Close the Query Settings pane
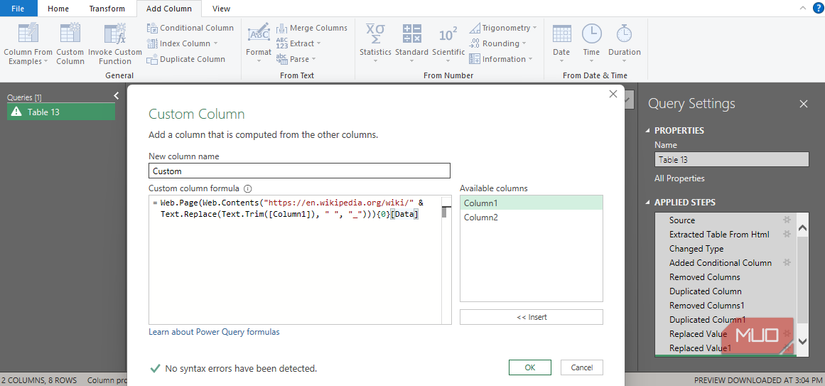The height and width of the screenshot is (386, 825). point(803,104)
